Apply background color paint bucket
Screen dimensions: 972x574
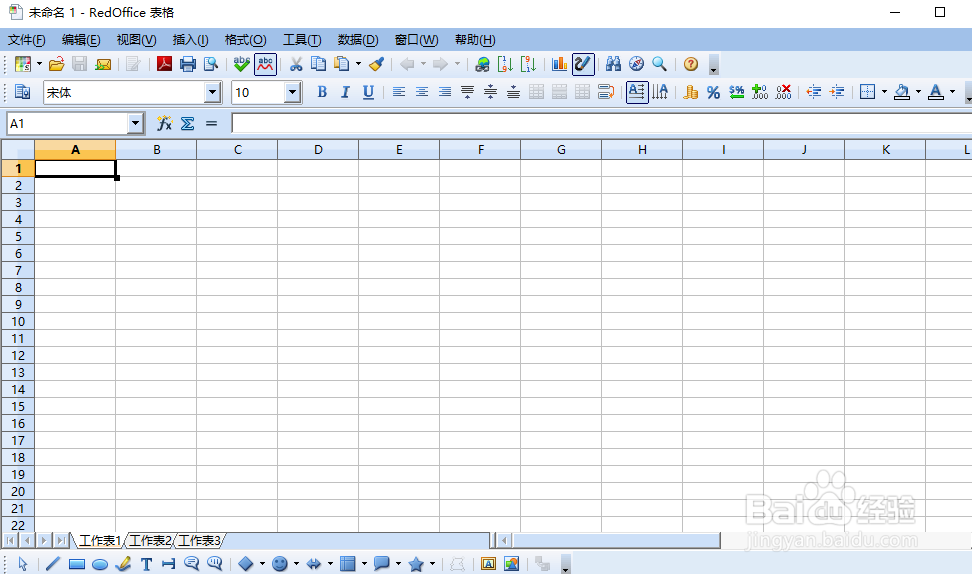pyautogui.click(x=903, y=92)
